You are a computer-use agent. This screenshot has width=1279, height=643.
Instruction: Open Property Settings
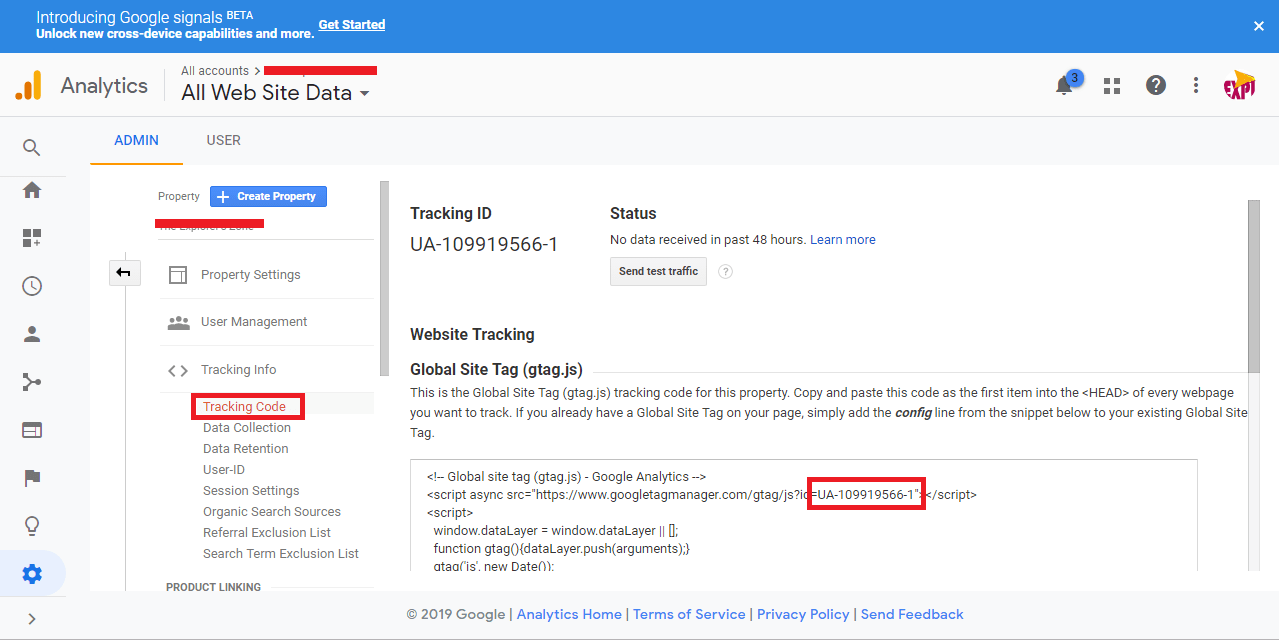pos(250,275)
